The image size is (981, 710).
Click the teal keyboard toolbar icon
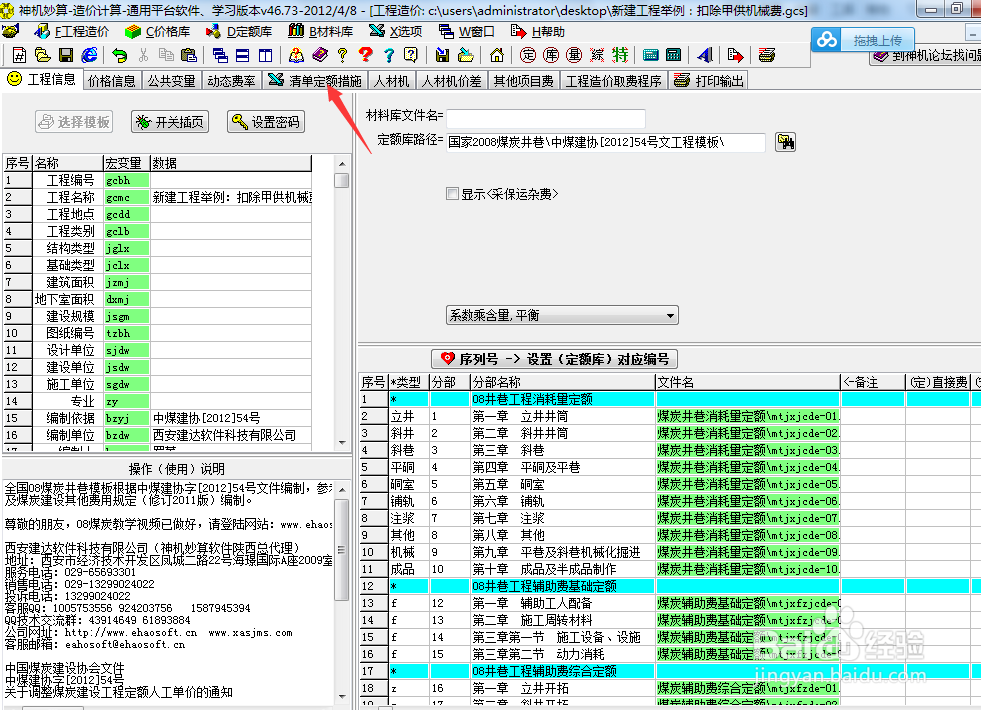coord(651,56)
